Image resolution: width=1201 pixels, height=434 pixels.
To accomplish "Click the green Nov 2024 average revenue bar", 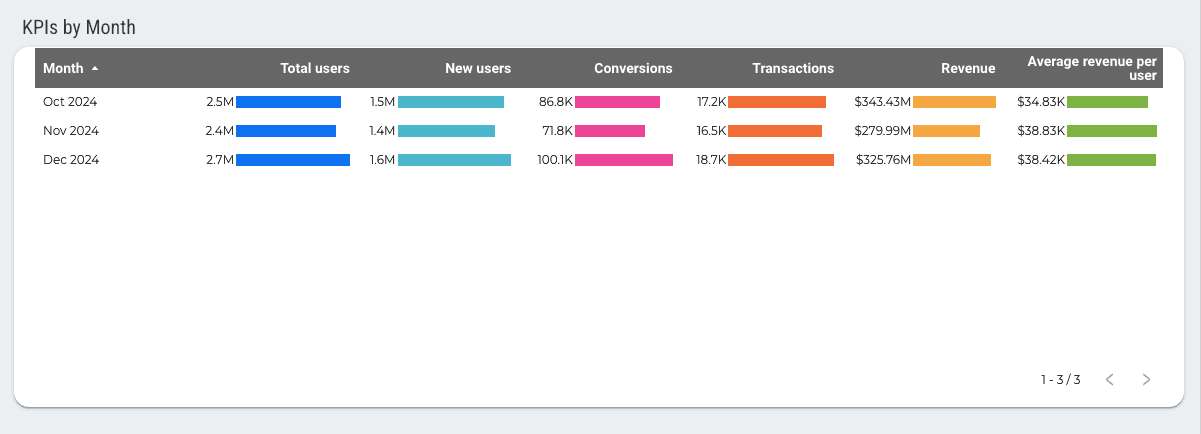I will 1112,131.
